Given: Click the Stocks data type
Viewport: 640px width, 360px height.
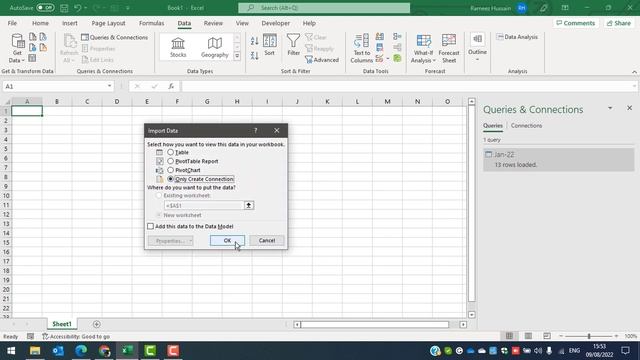Looking at the screenshot, I should (x=178, y=47).
